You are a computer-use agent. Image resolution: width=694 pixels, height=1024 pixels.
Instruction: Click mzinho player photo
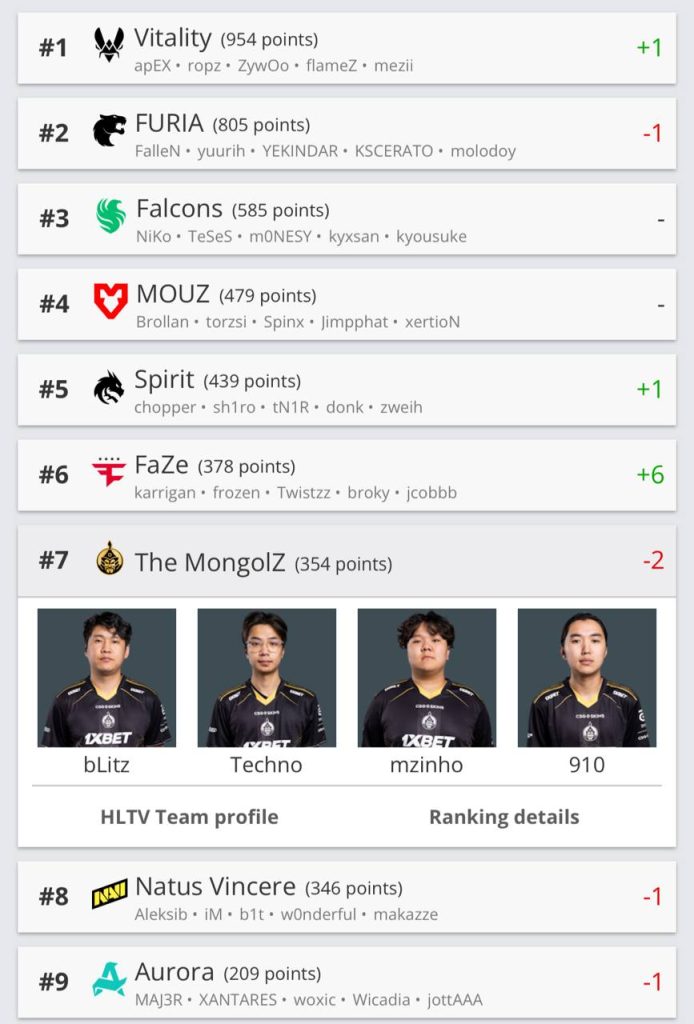click(x=427, y=678)
